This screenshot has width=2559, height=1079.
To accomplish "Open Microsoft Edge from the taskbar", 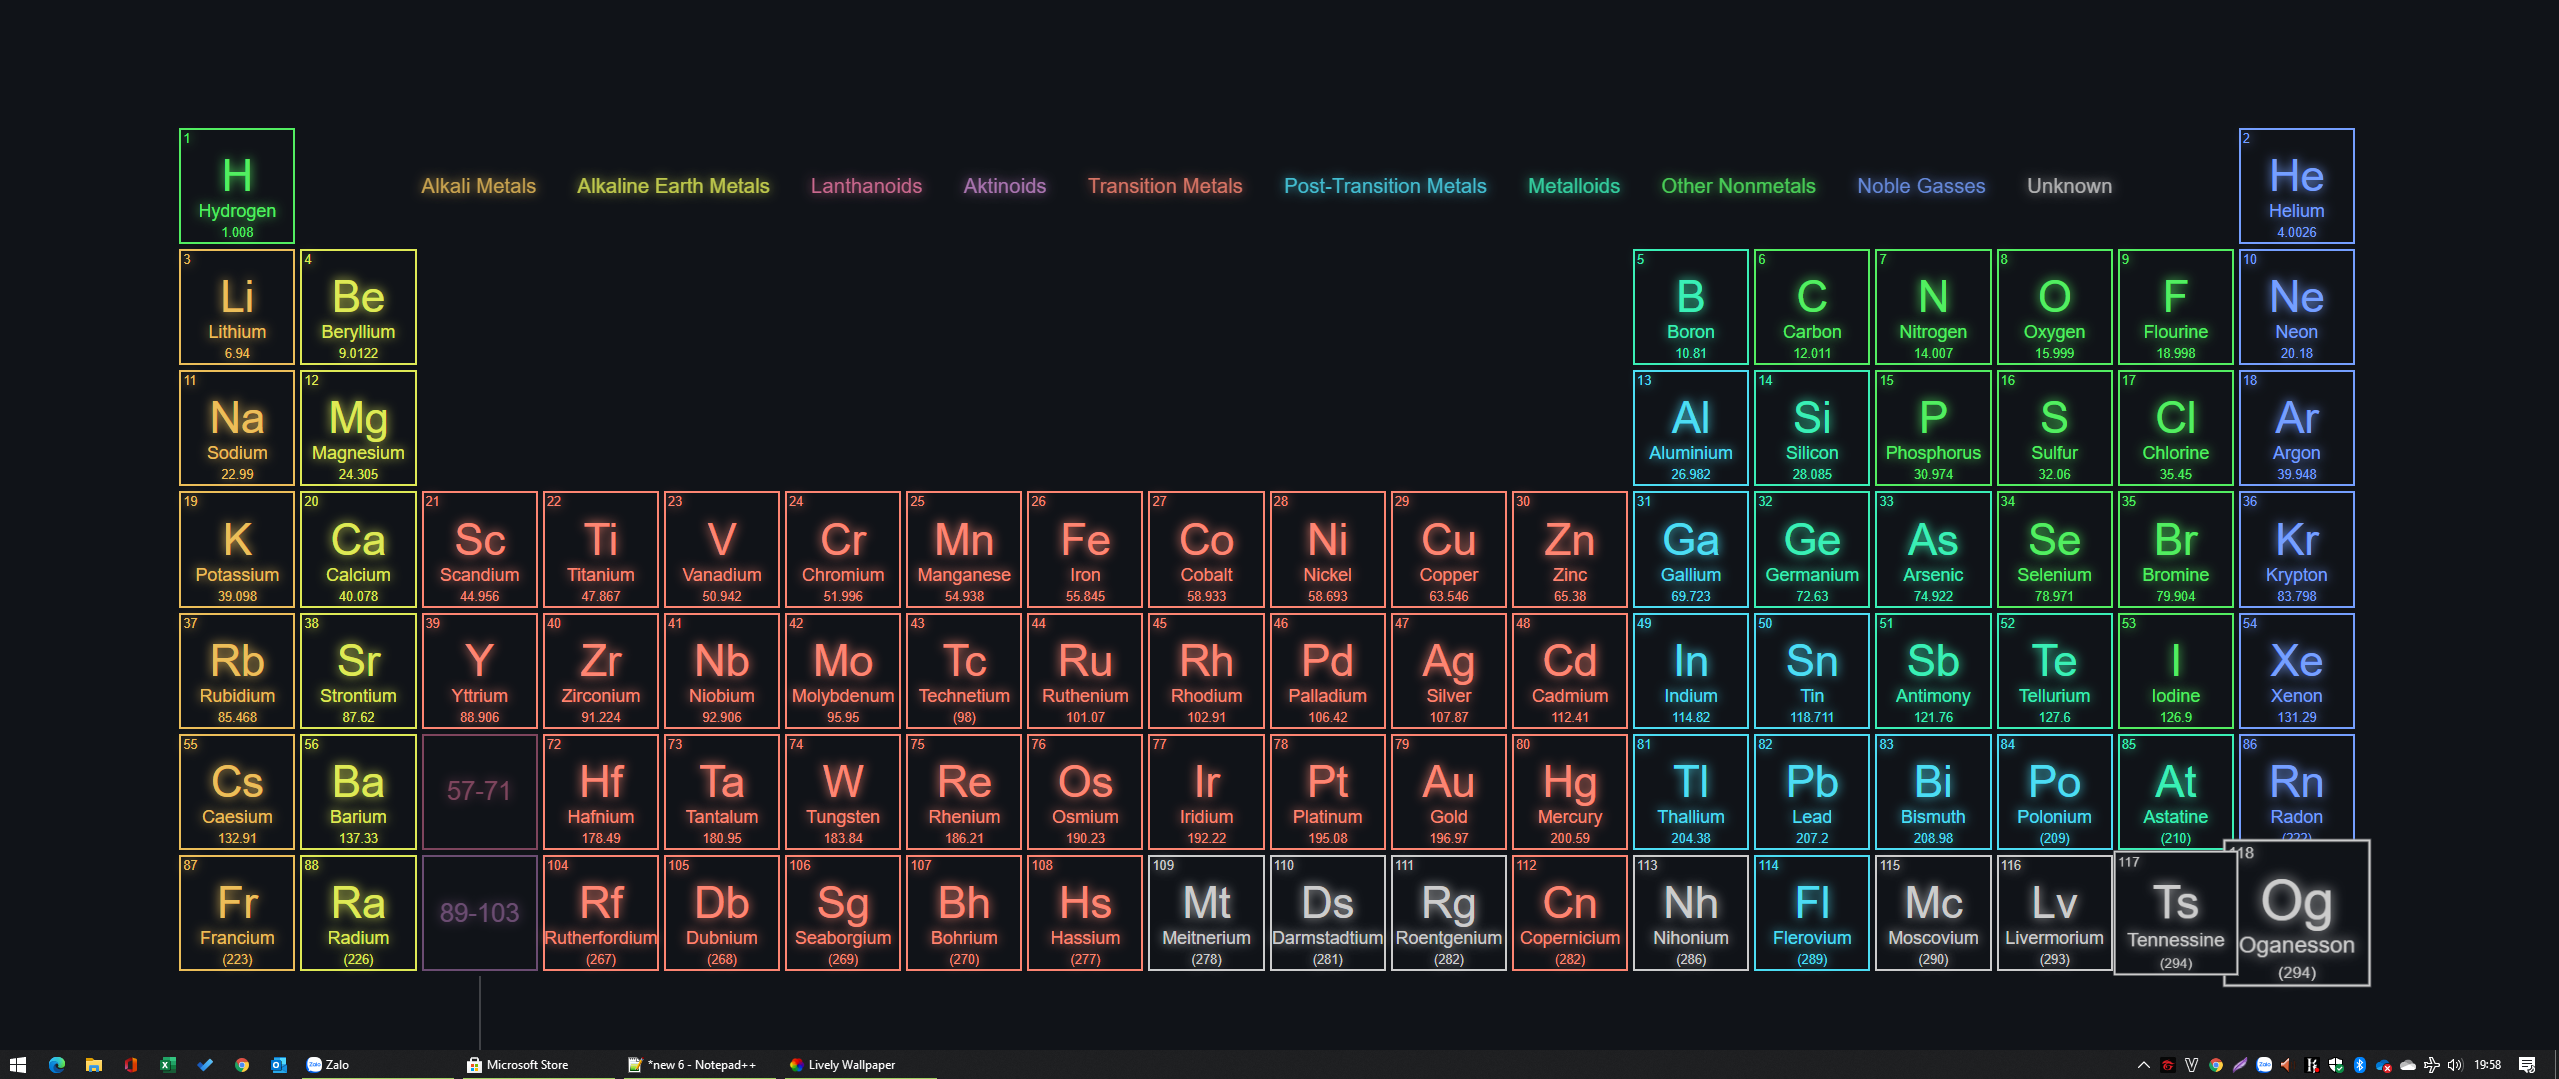I will point(56,1065).
